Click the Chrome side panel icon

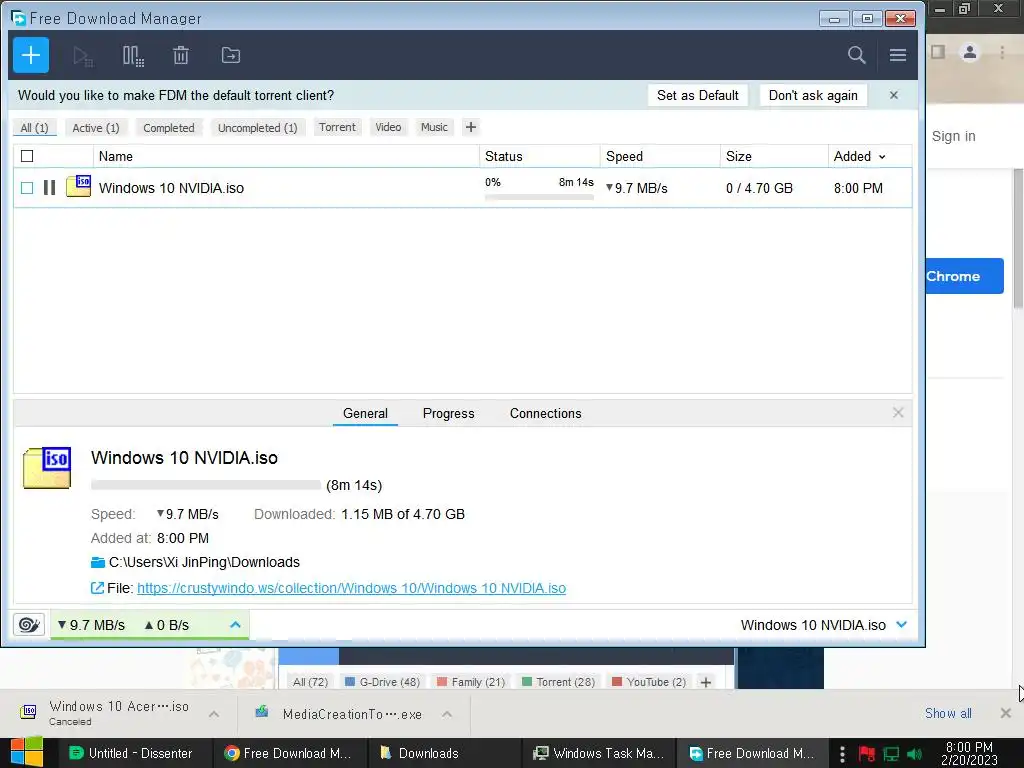tap(938, 52)
